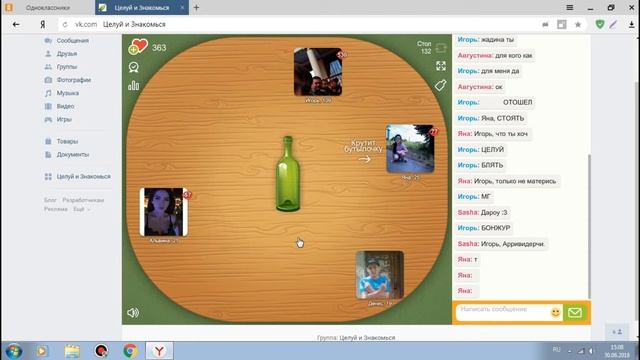Launch Chrome from the taskbar

[130, 351]
